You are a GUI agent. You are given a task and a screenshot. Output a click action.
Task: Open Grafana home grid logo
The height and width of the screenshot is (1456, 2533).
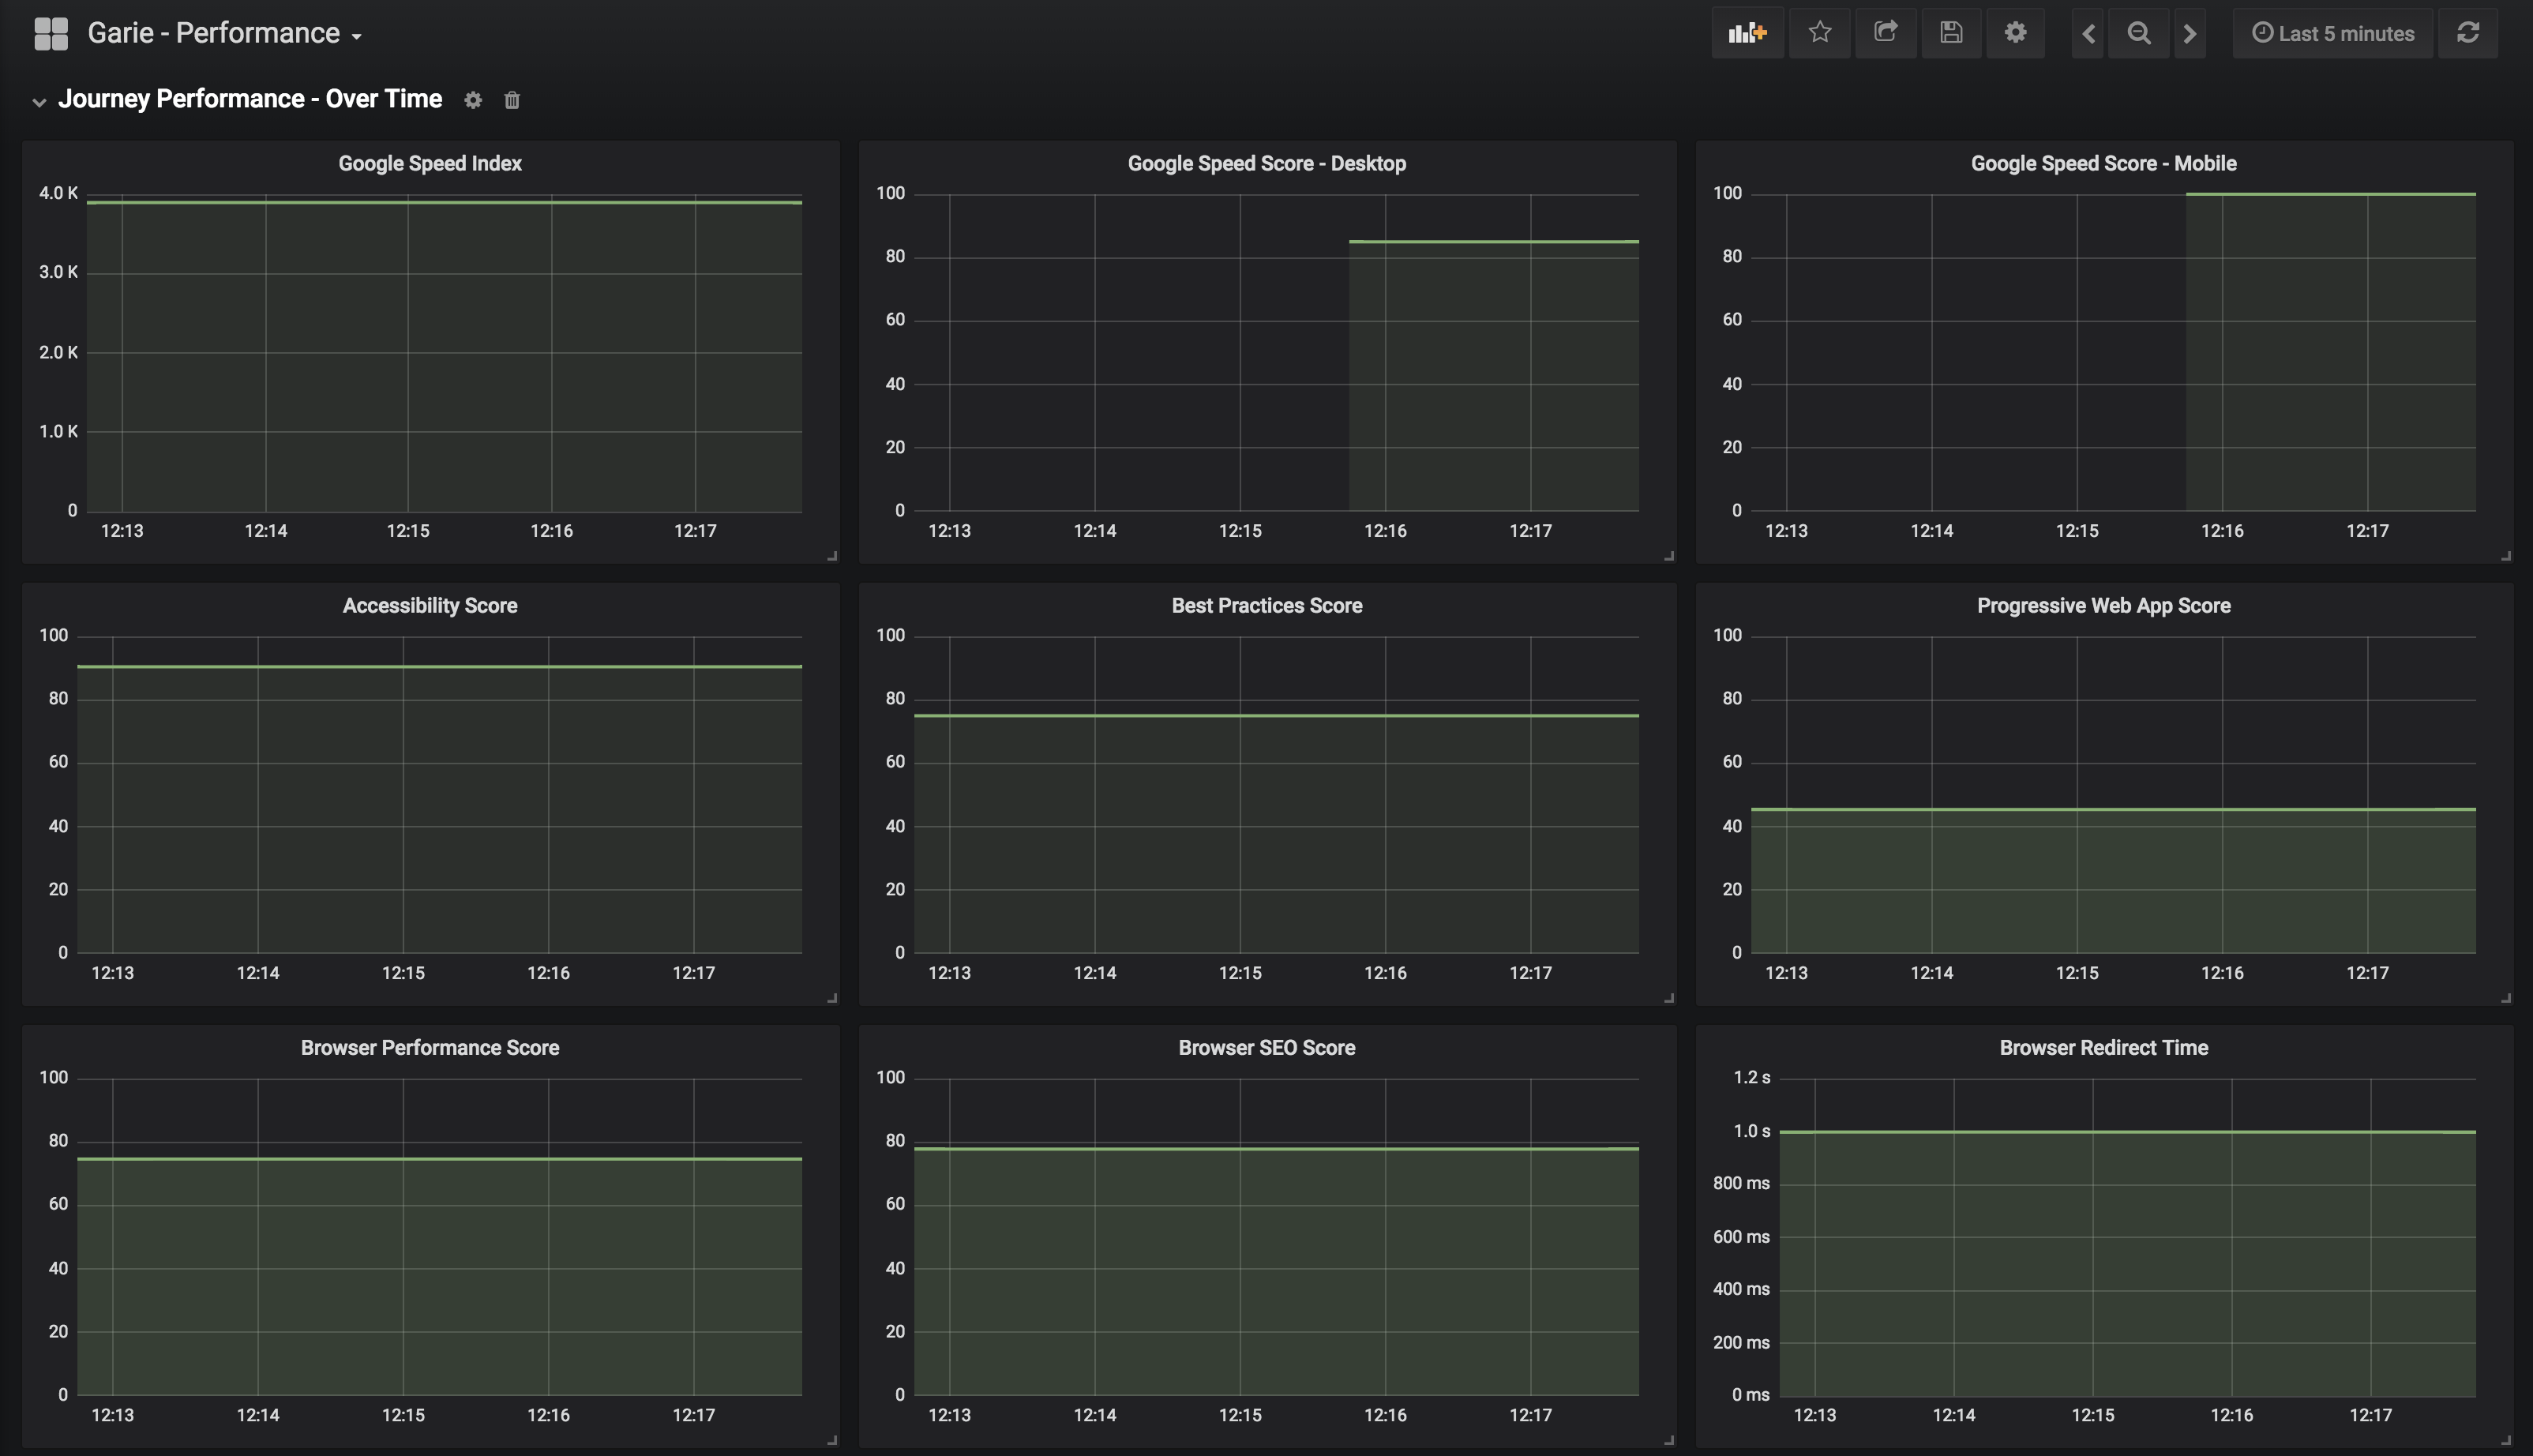(x=51, y=33)
